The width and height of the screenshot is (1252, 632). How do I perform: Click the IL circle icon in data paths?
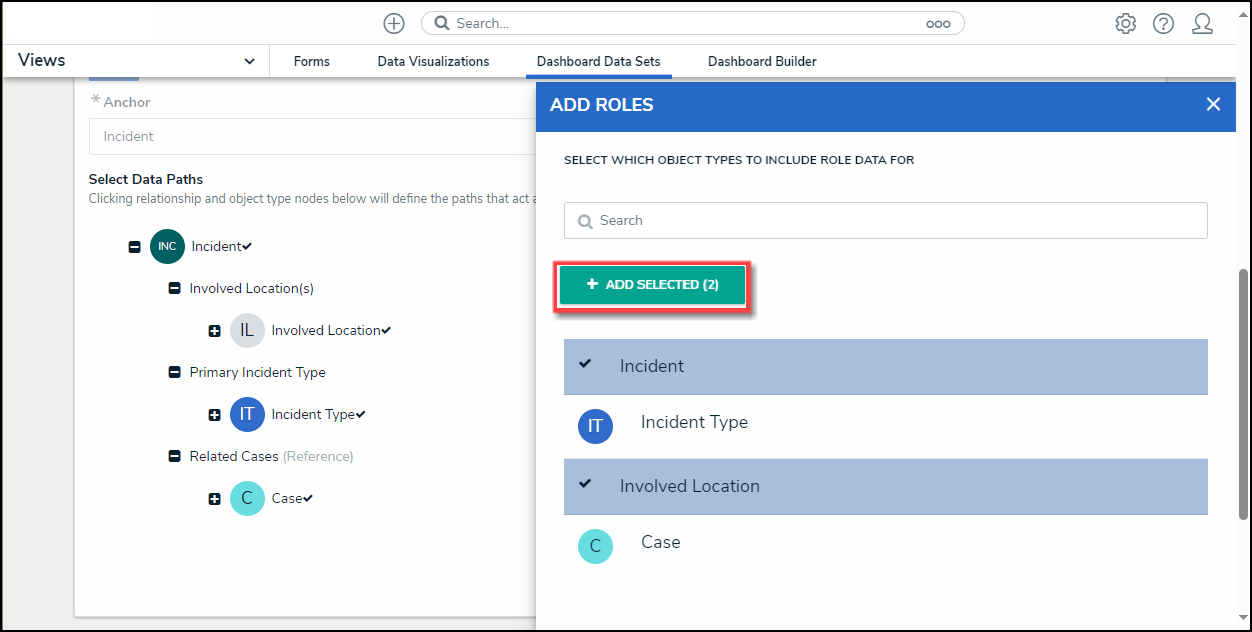point(247,330)
